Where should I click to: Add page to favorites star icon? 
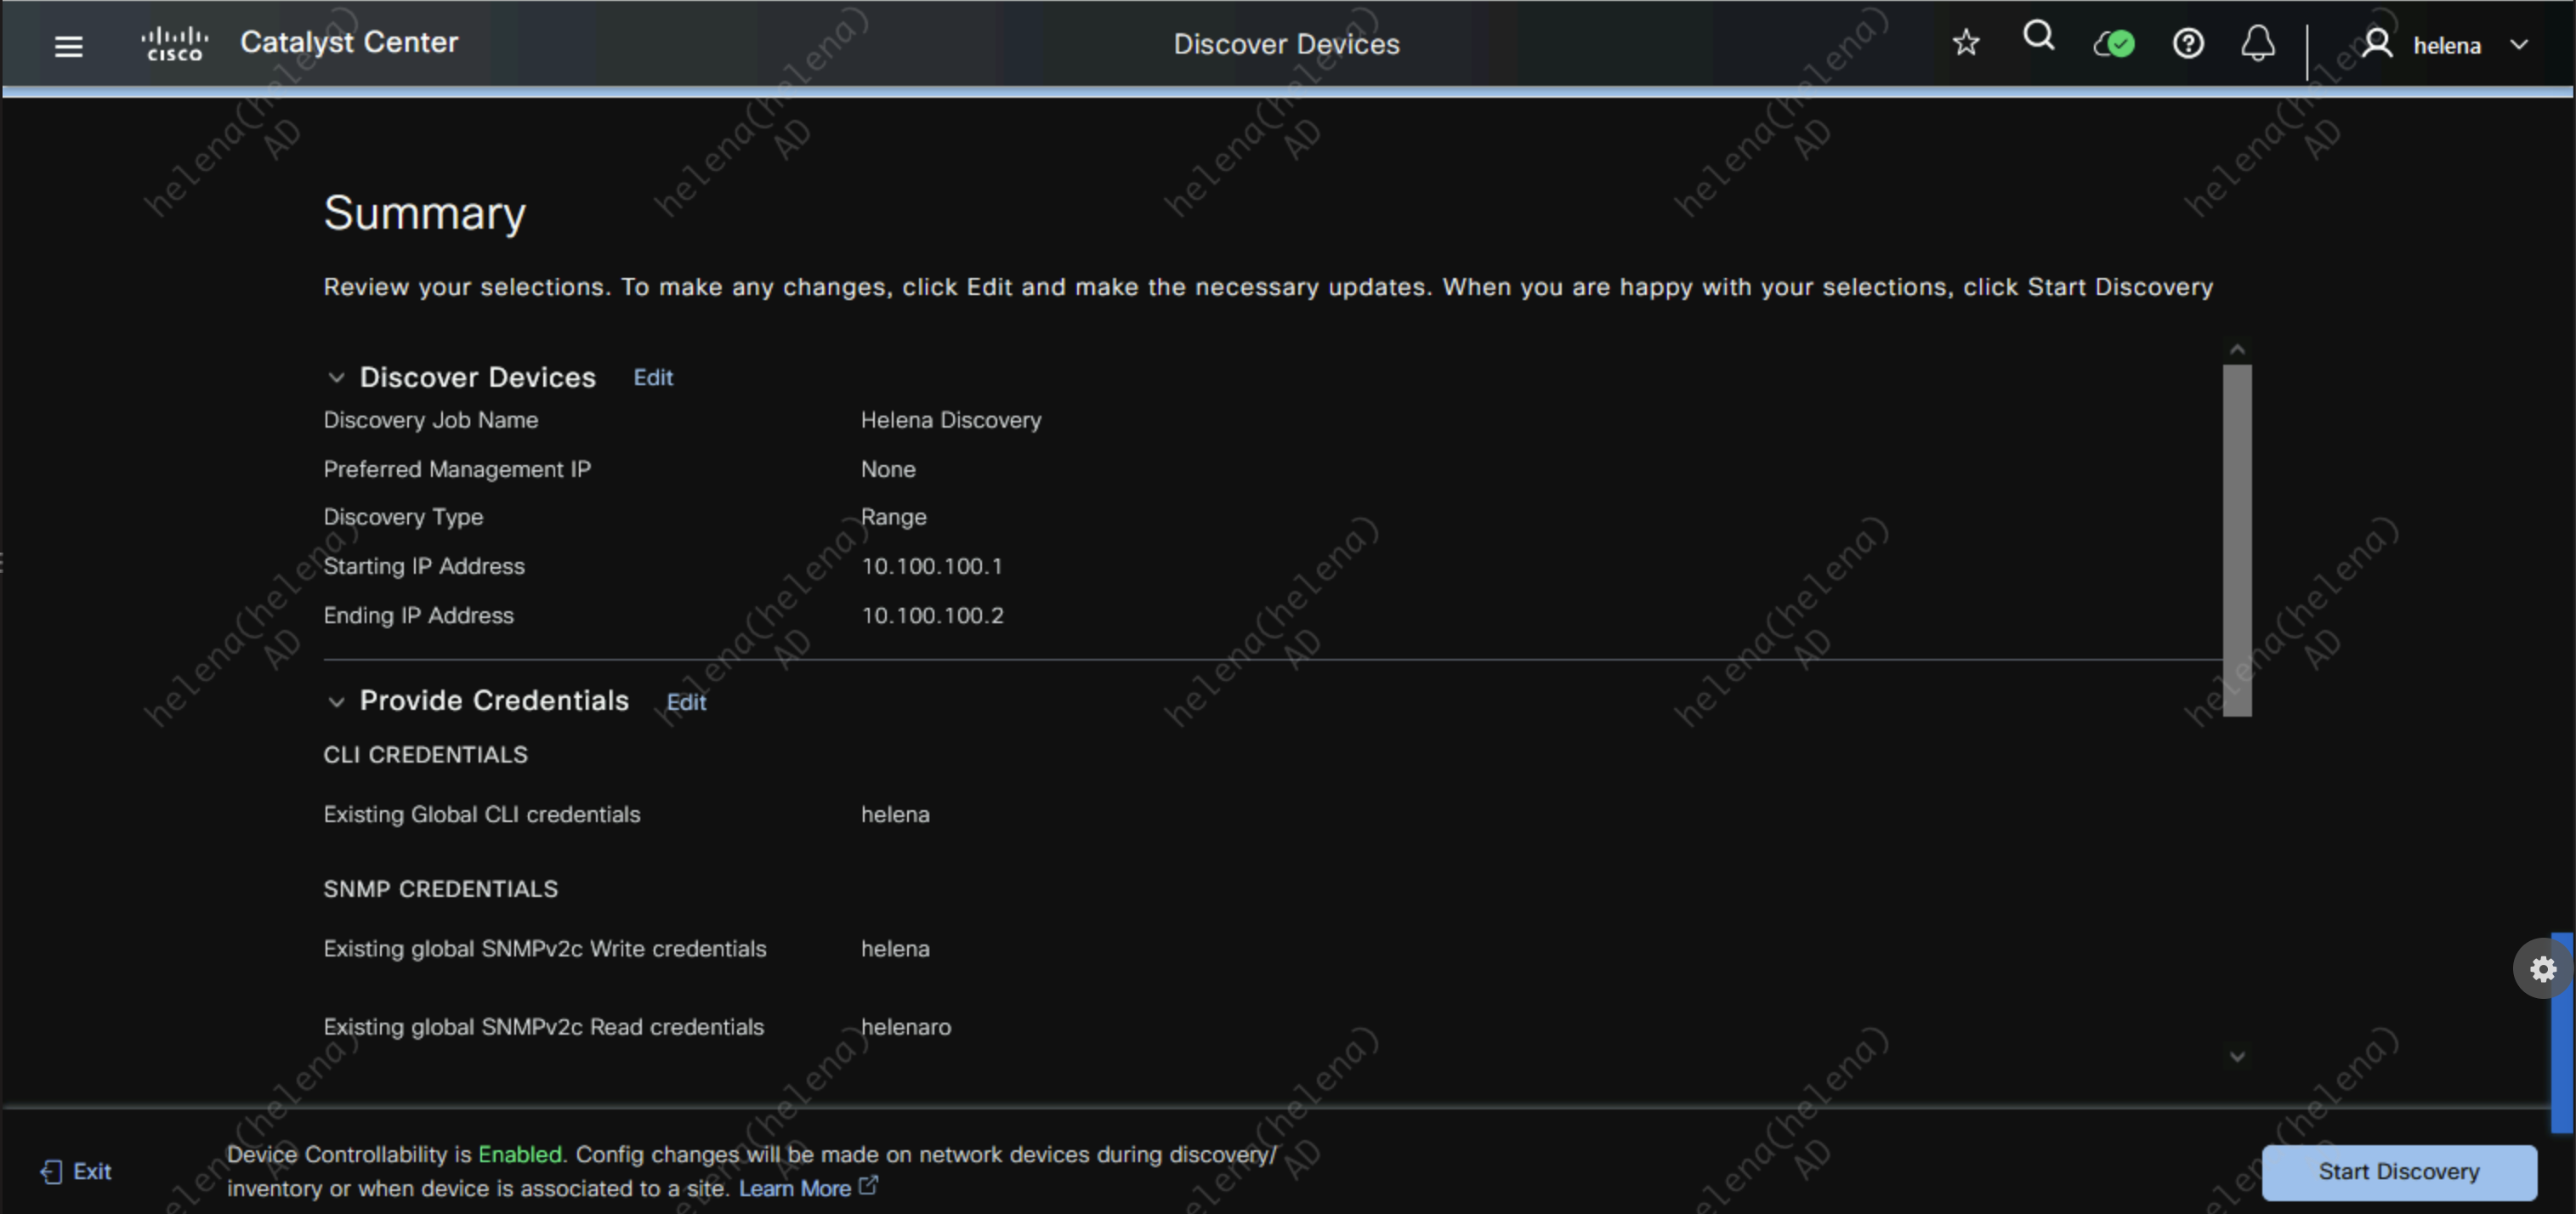[1965, 43]
